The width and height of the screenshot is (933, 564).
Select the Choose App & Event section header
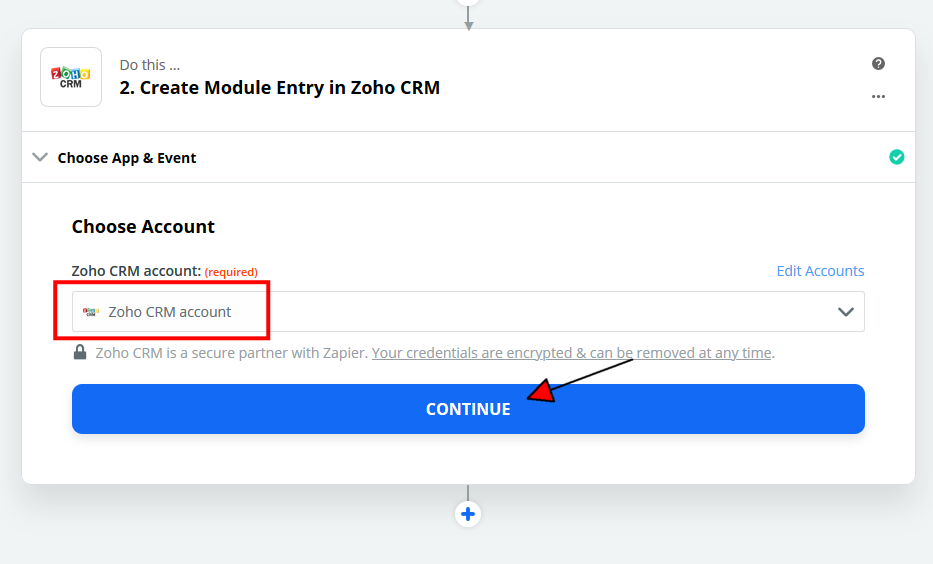click(x=127, y=158)
